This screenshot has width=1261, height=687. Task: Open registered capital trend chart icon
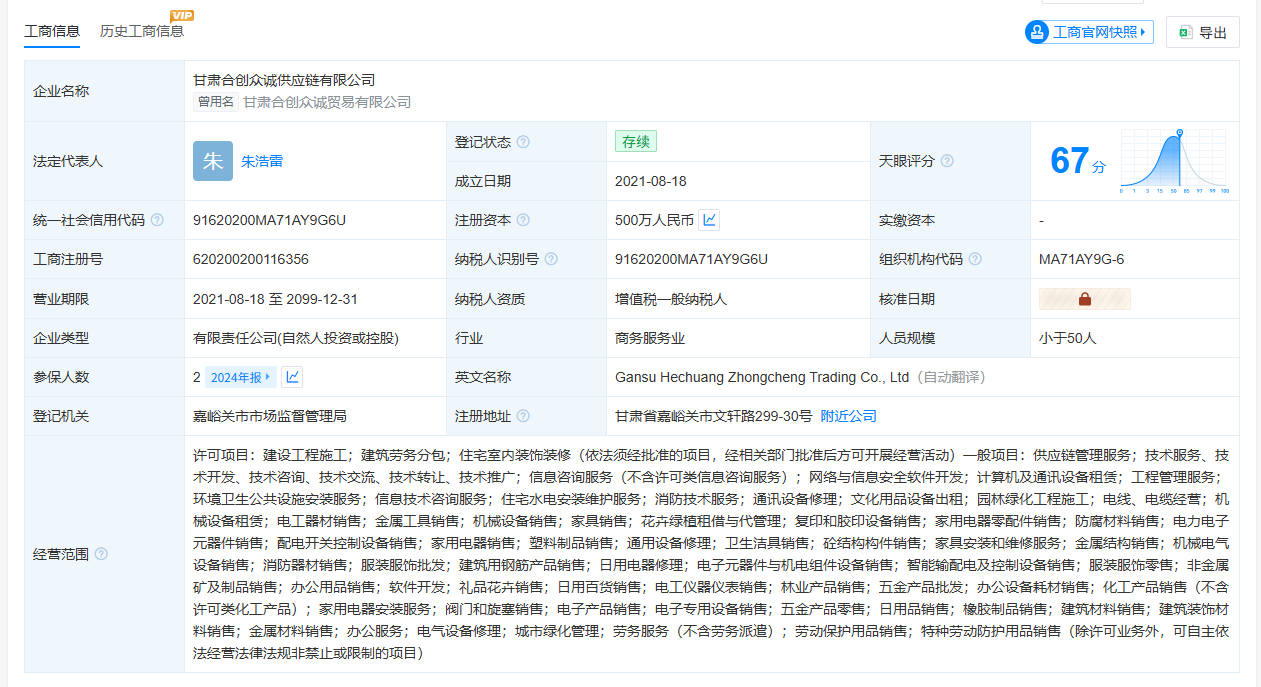coord(709,220)
